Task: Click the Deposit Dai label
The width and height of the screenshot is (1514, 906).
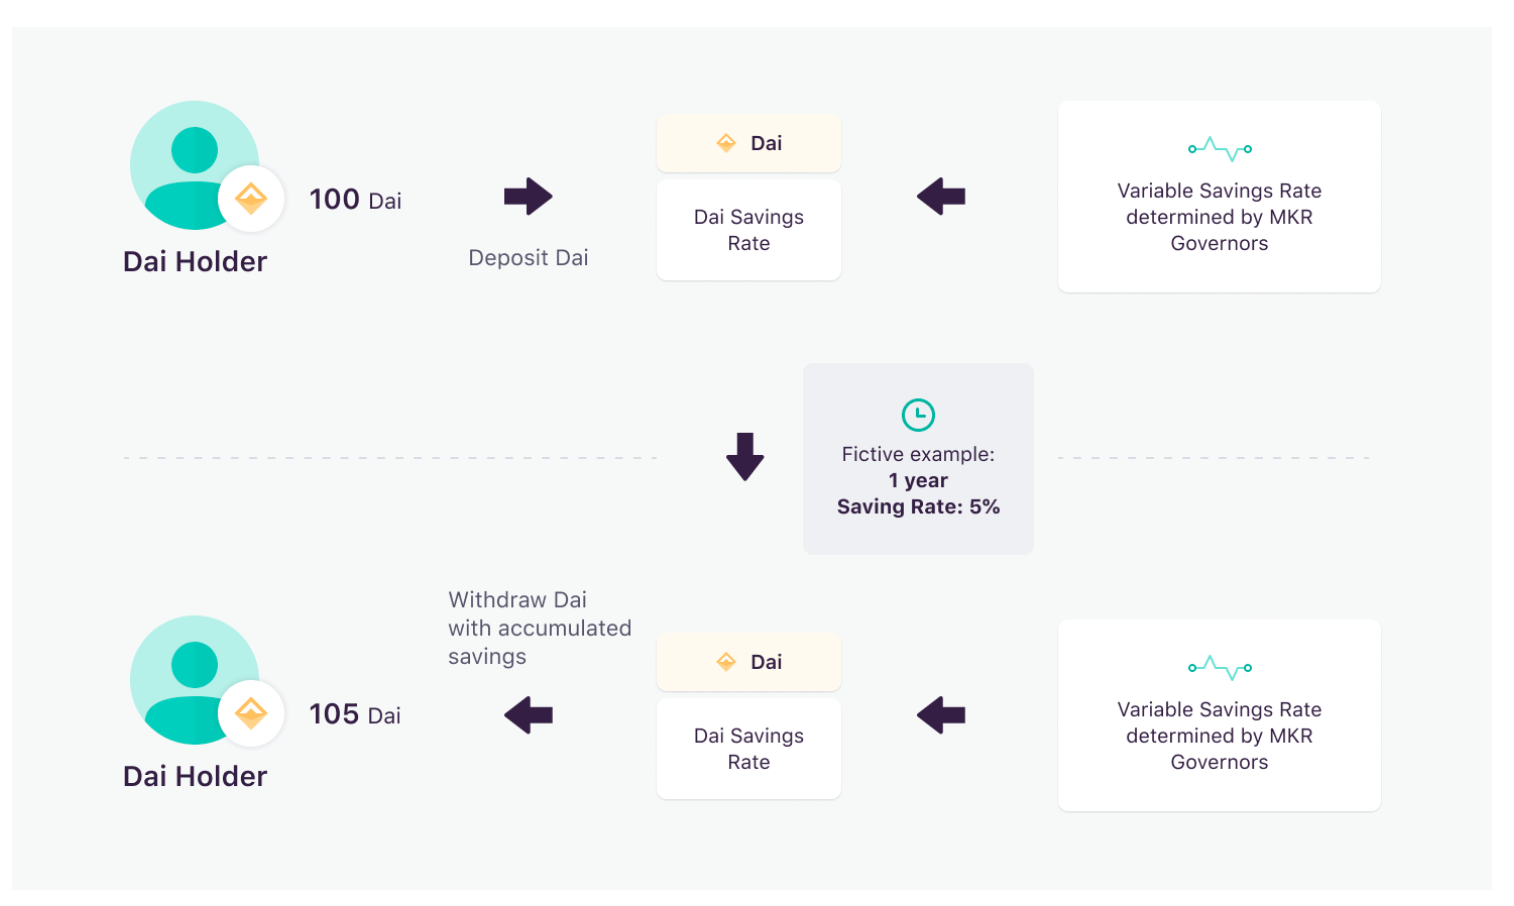Action: click(528, 258)
